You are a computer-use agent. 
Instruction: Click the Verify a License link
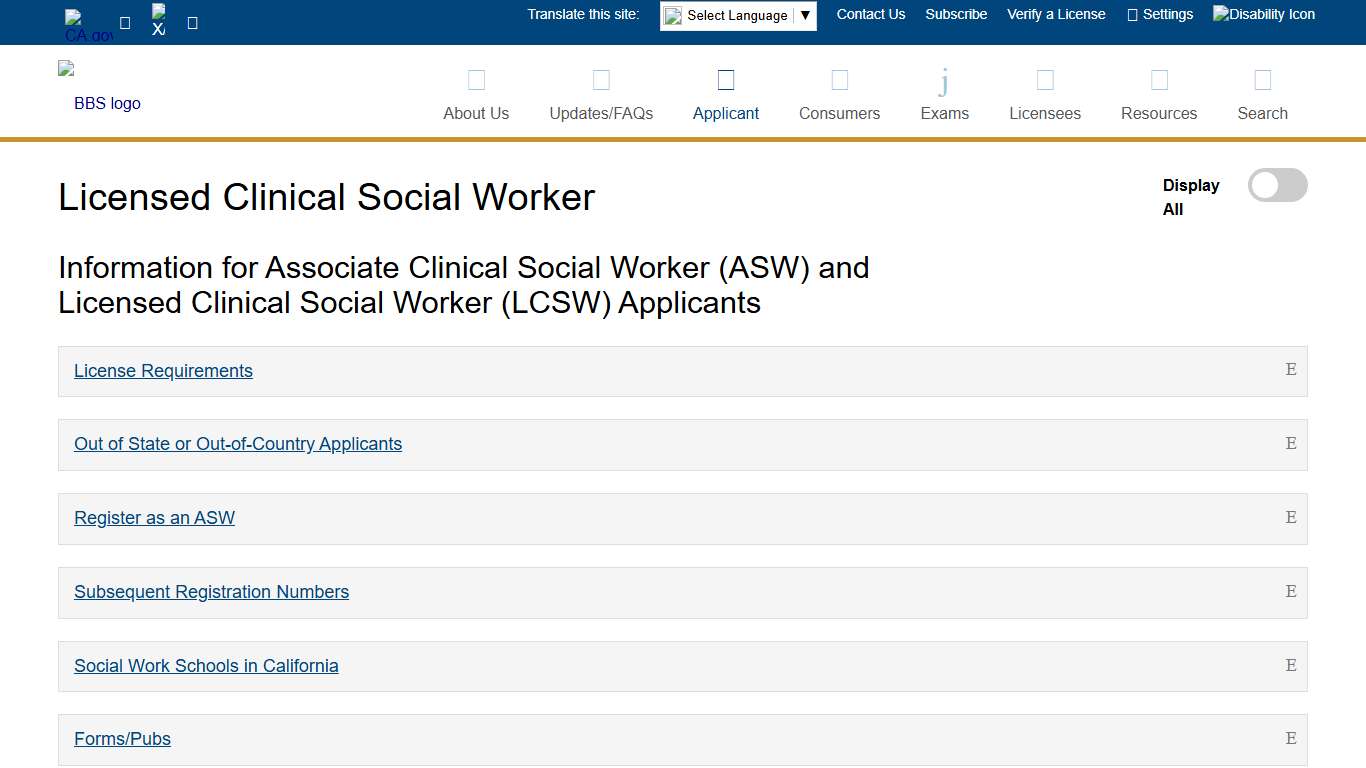[1056, 14]
